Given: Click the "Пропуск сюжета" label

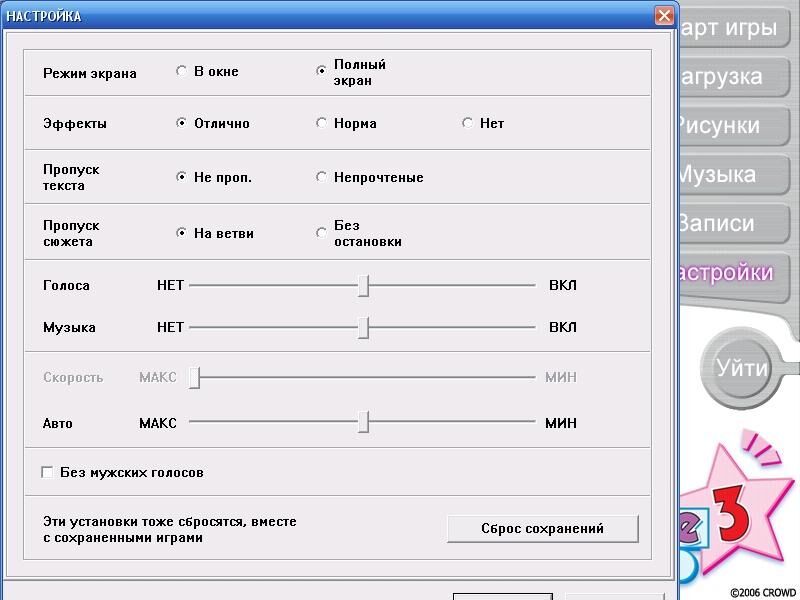Looking at the screenshot, I should point(71,233).
